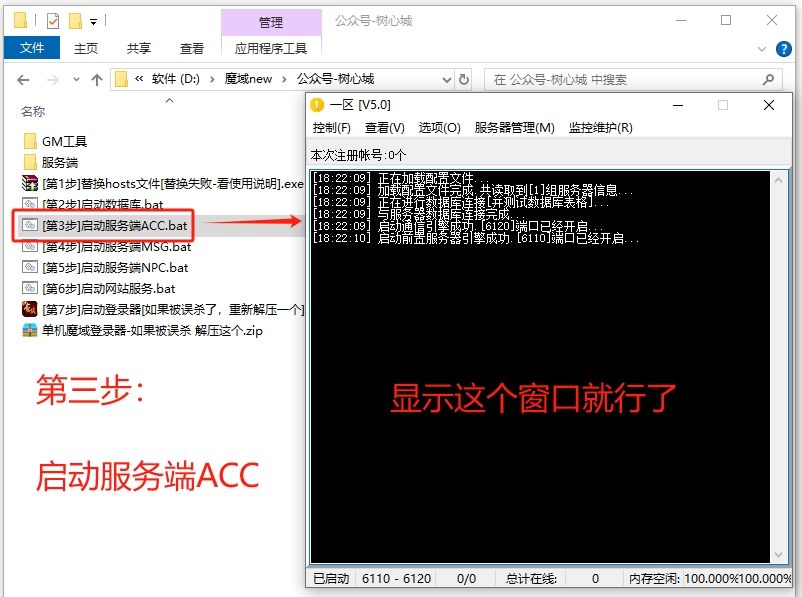This screenshot has width=802, height=597.
Task: Select the 管理 contextual tab header
Action: [x=271, y=23]
